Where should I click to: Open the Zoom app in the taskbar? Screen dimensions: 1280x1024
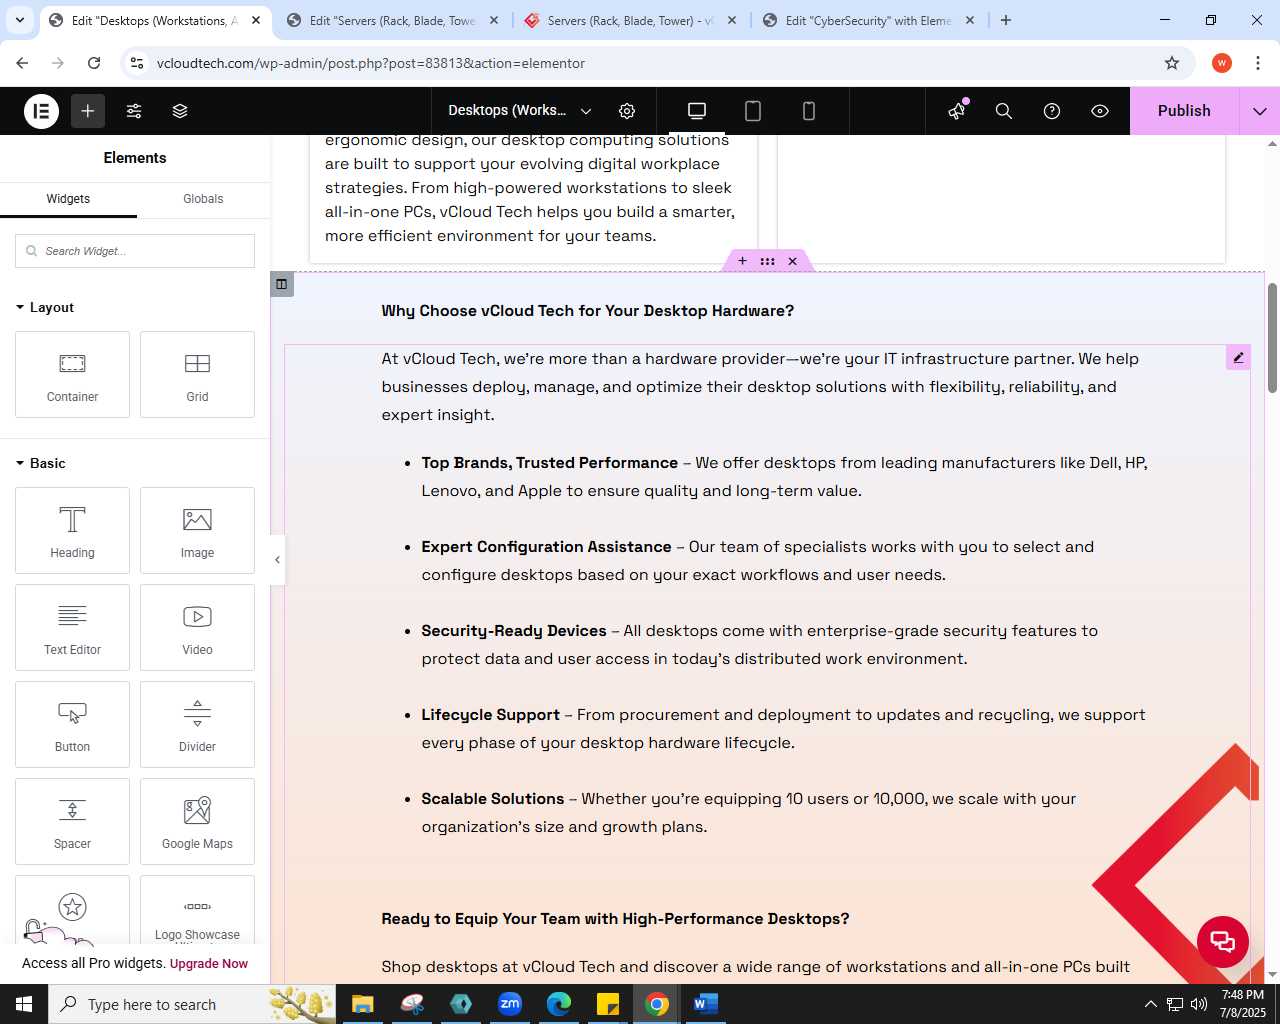click(510, 1004)
